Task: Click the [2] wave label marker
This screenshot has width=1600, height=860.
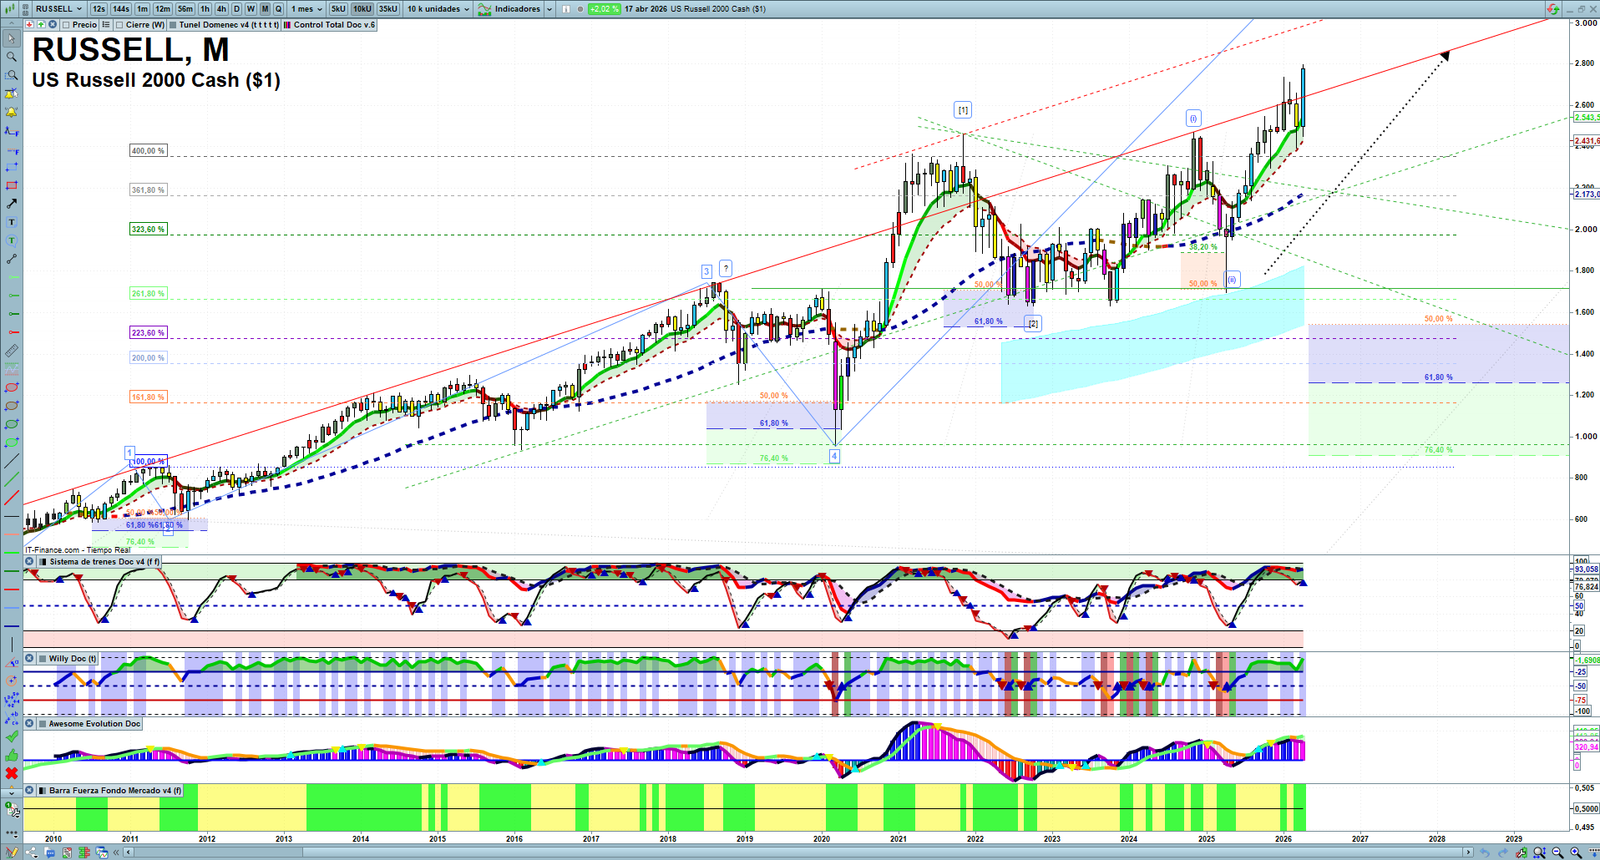Action: pos(1033,324)
